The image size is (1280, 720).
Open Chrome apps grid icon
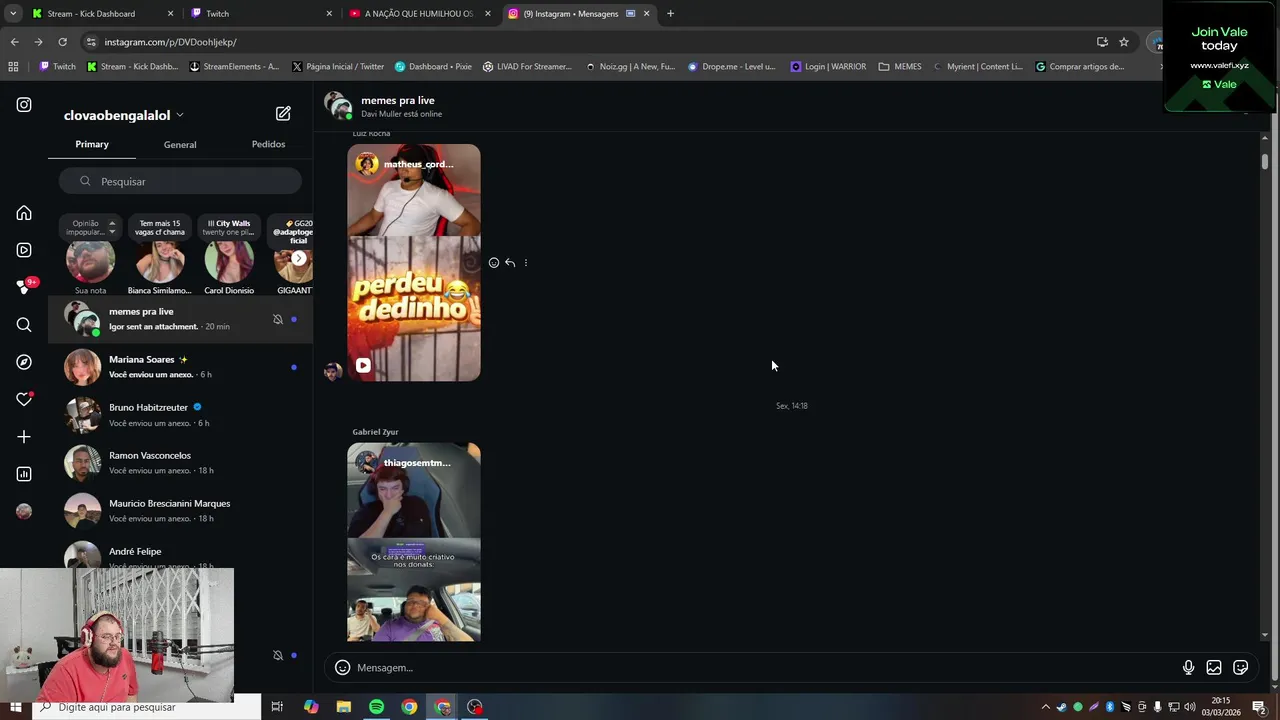13,67
